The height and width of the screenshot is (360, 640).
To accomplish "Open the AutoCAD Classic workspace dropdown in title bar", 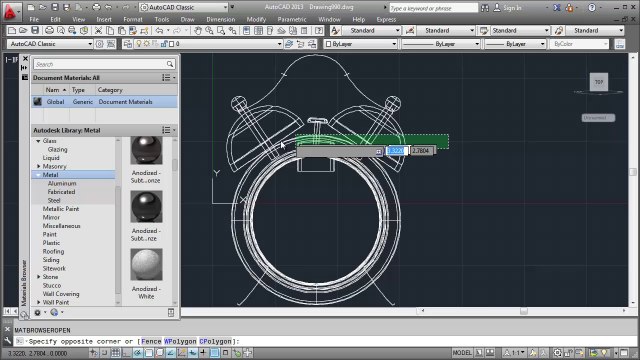I will click(x=184, y=7).
